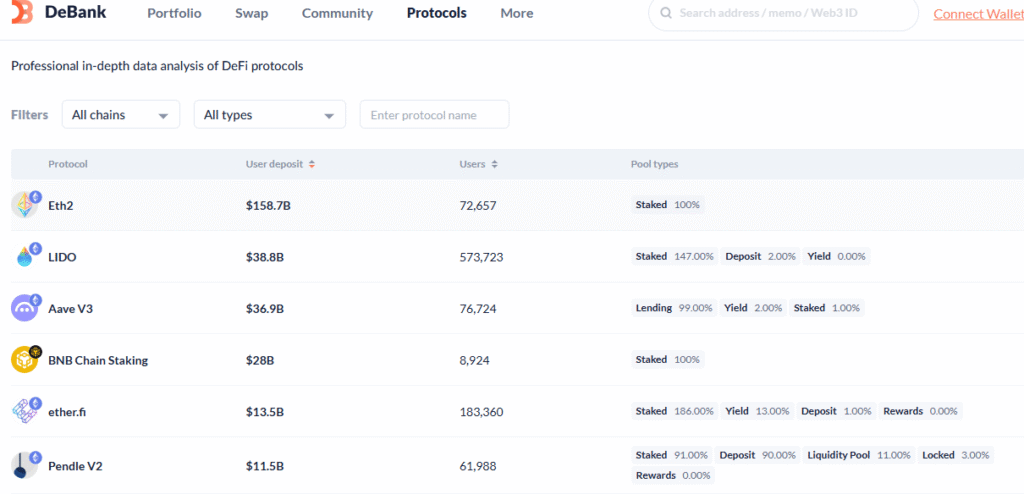The height and width of the screenshot is (494, 1024).
Task: Open the LIDO protocol name
Action: pyautogui.click(x=62, y=257)
